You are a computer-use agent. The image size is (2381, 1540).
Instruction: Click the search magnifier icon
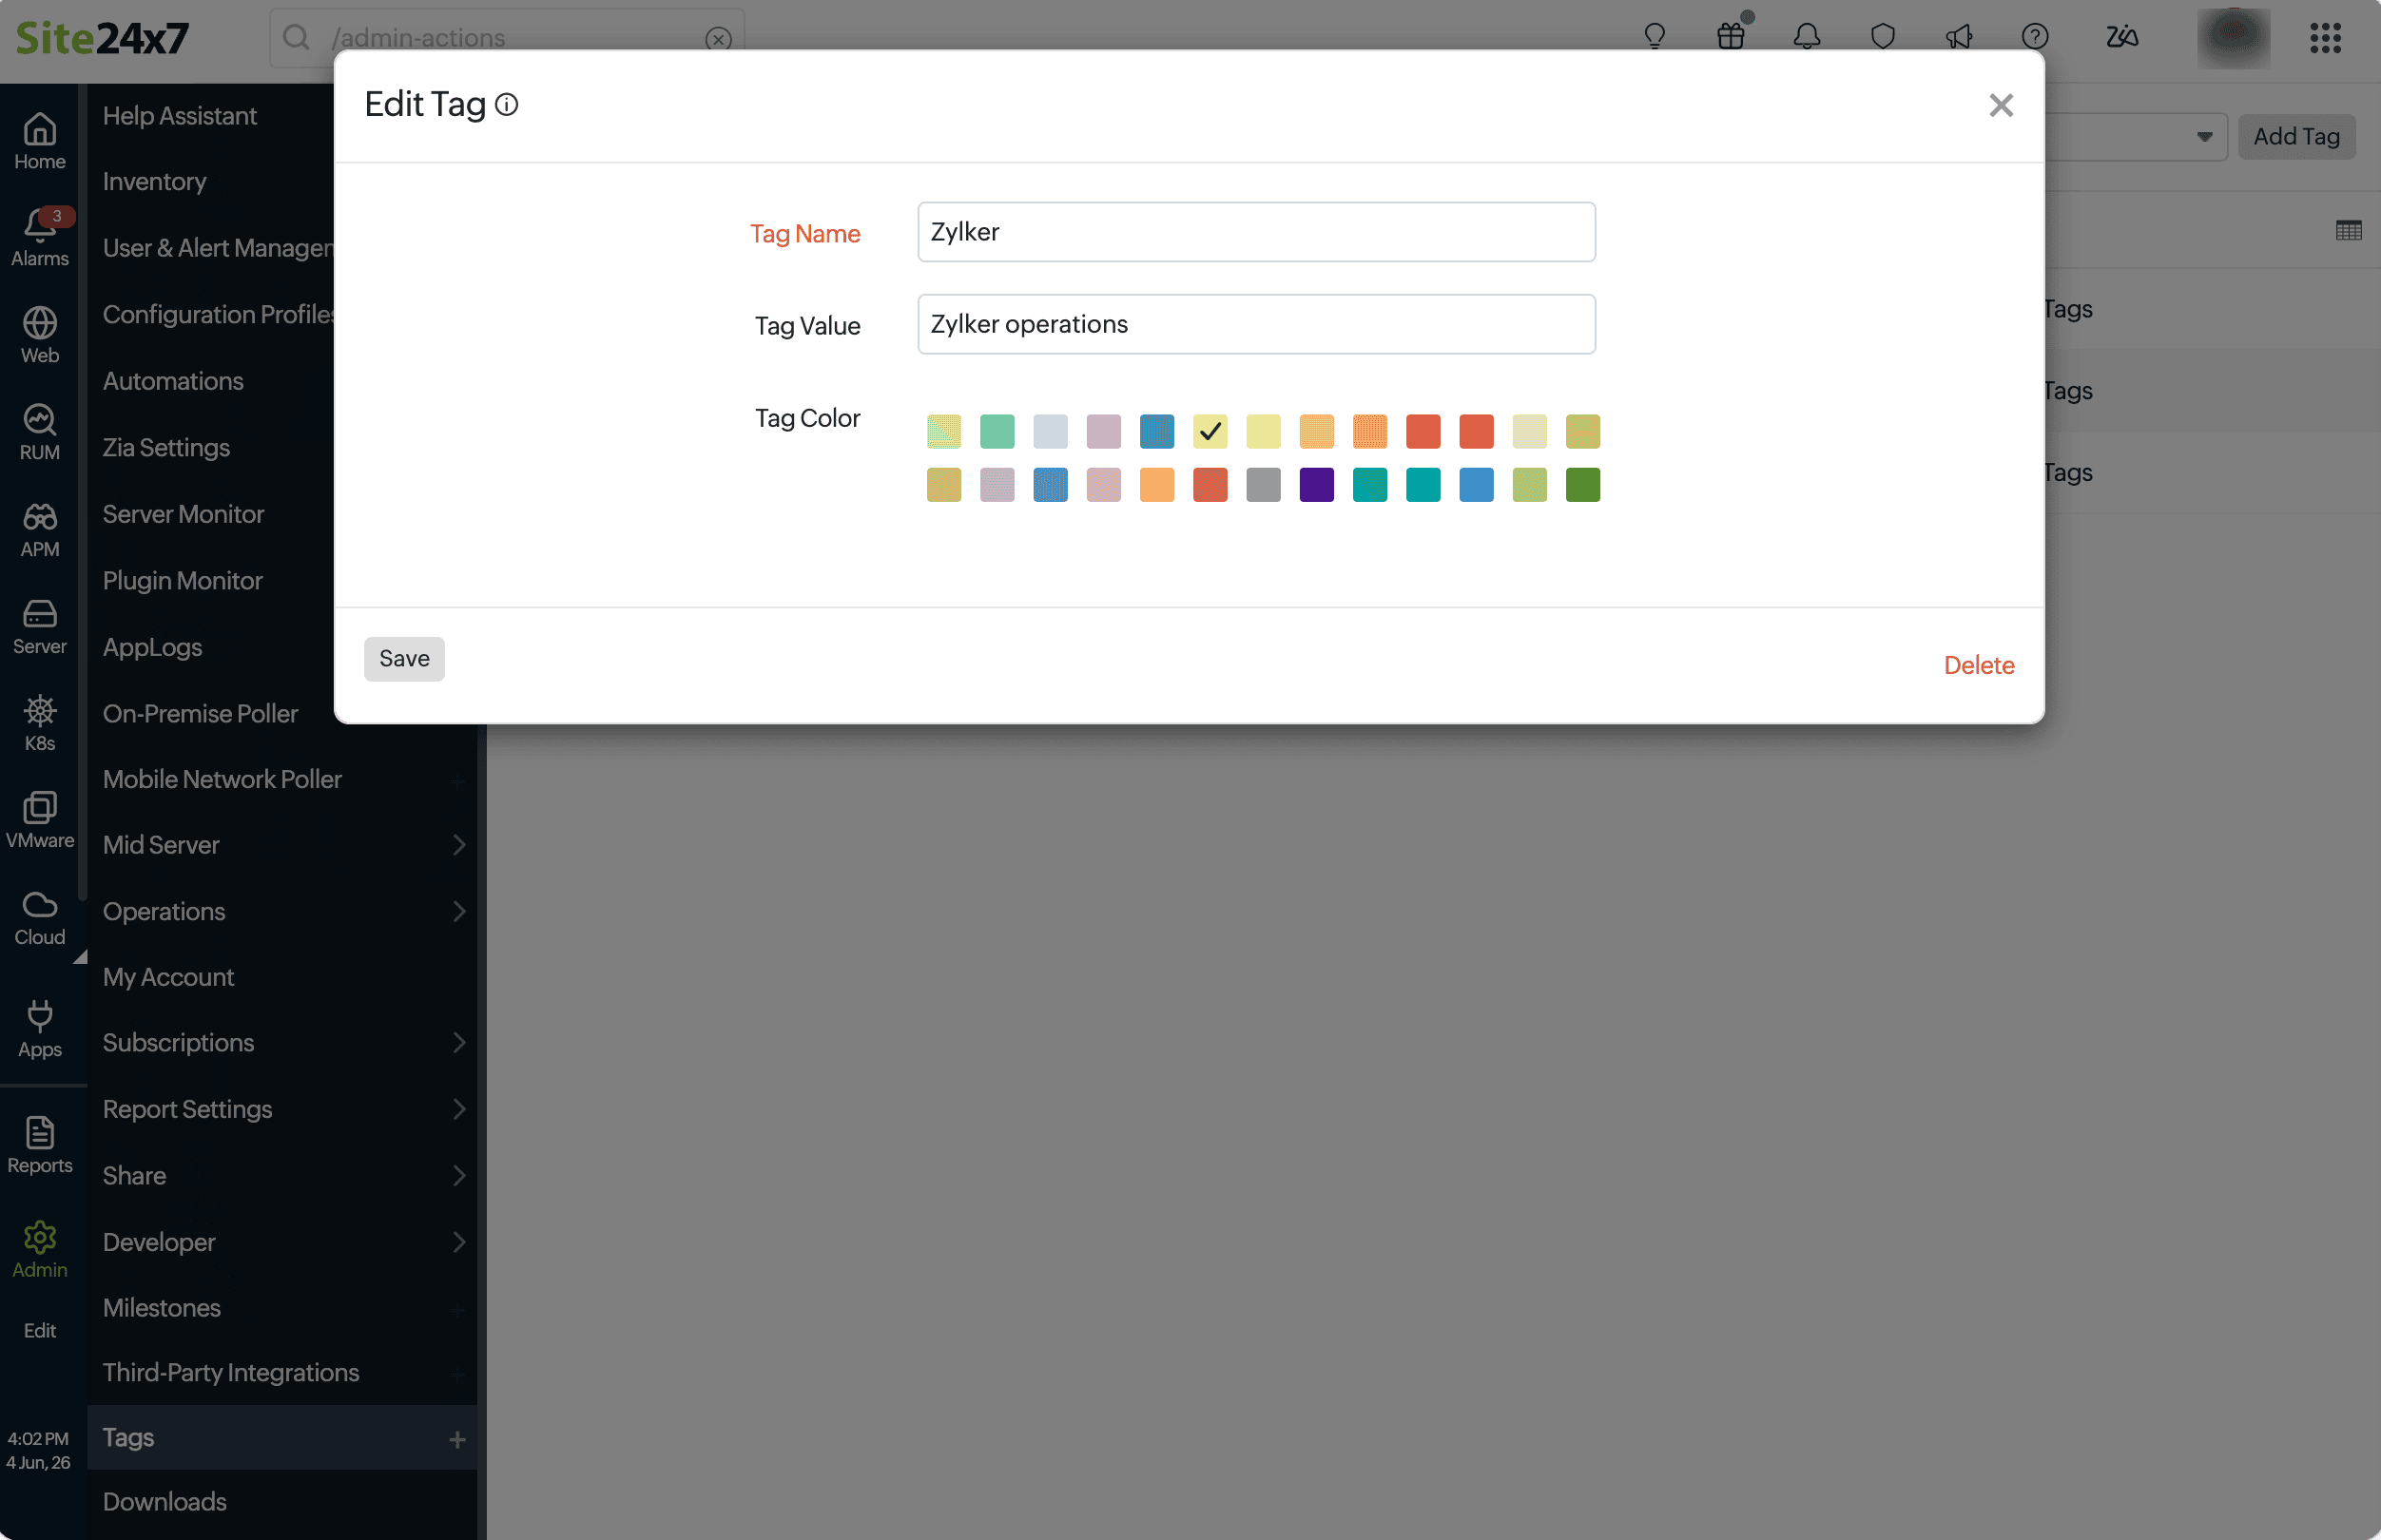click(x=296, y=38)
